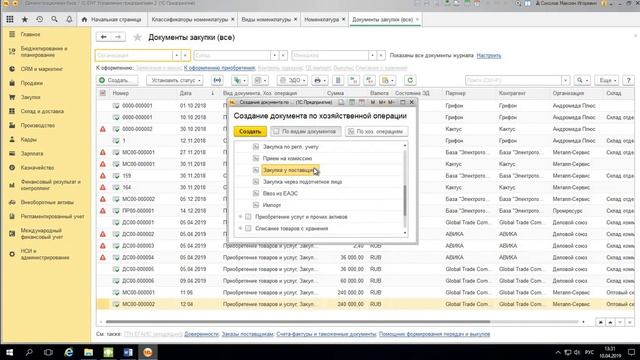640x360 pixels.
Task: Open the Склад и доставка section
Action: click(42, 111)
